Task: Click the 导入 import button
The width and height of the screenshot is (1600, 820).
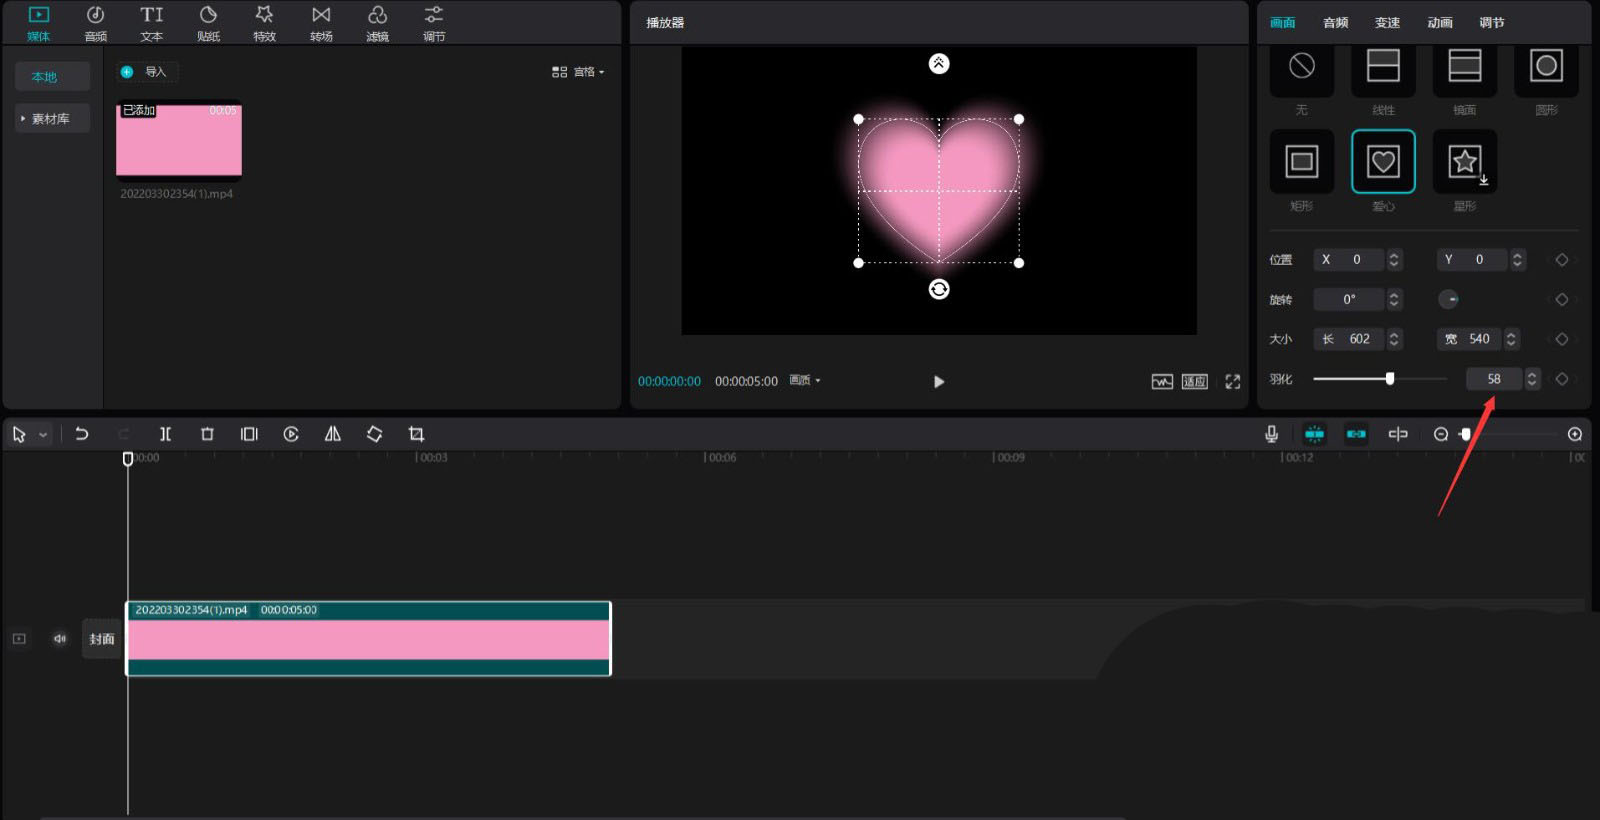Action: pyautogui.click(x=145, y=72)
